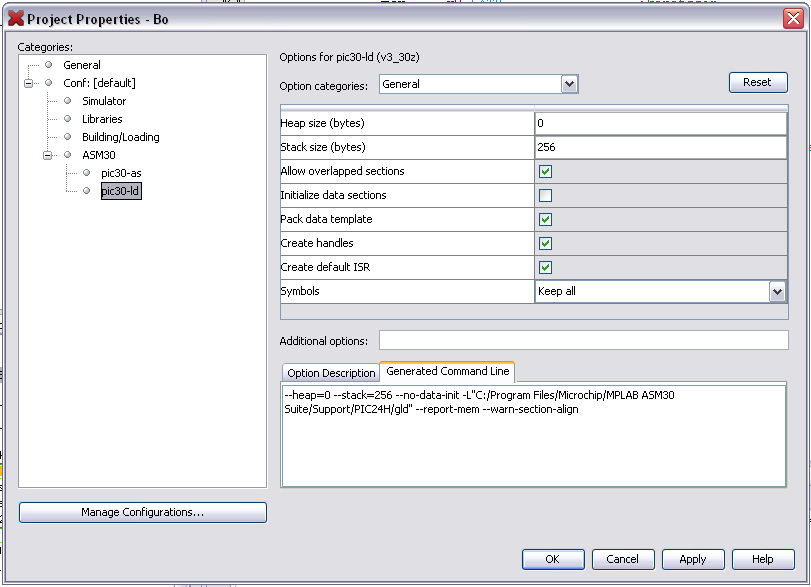The width and height of the screenshot is (811, 587).
Task: Click the Reset button
Action: (x=758, y=82)
